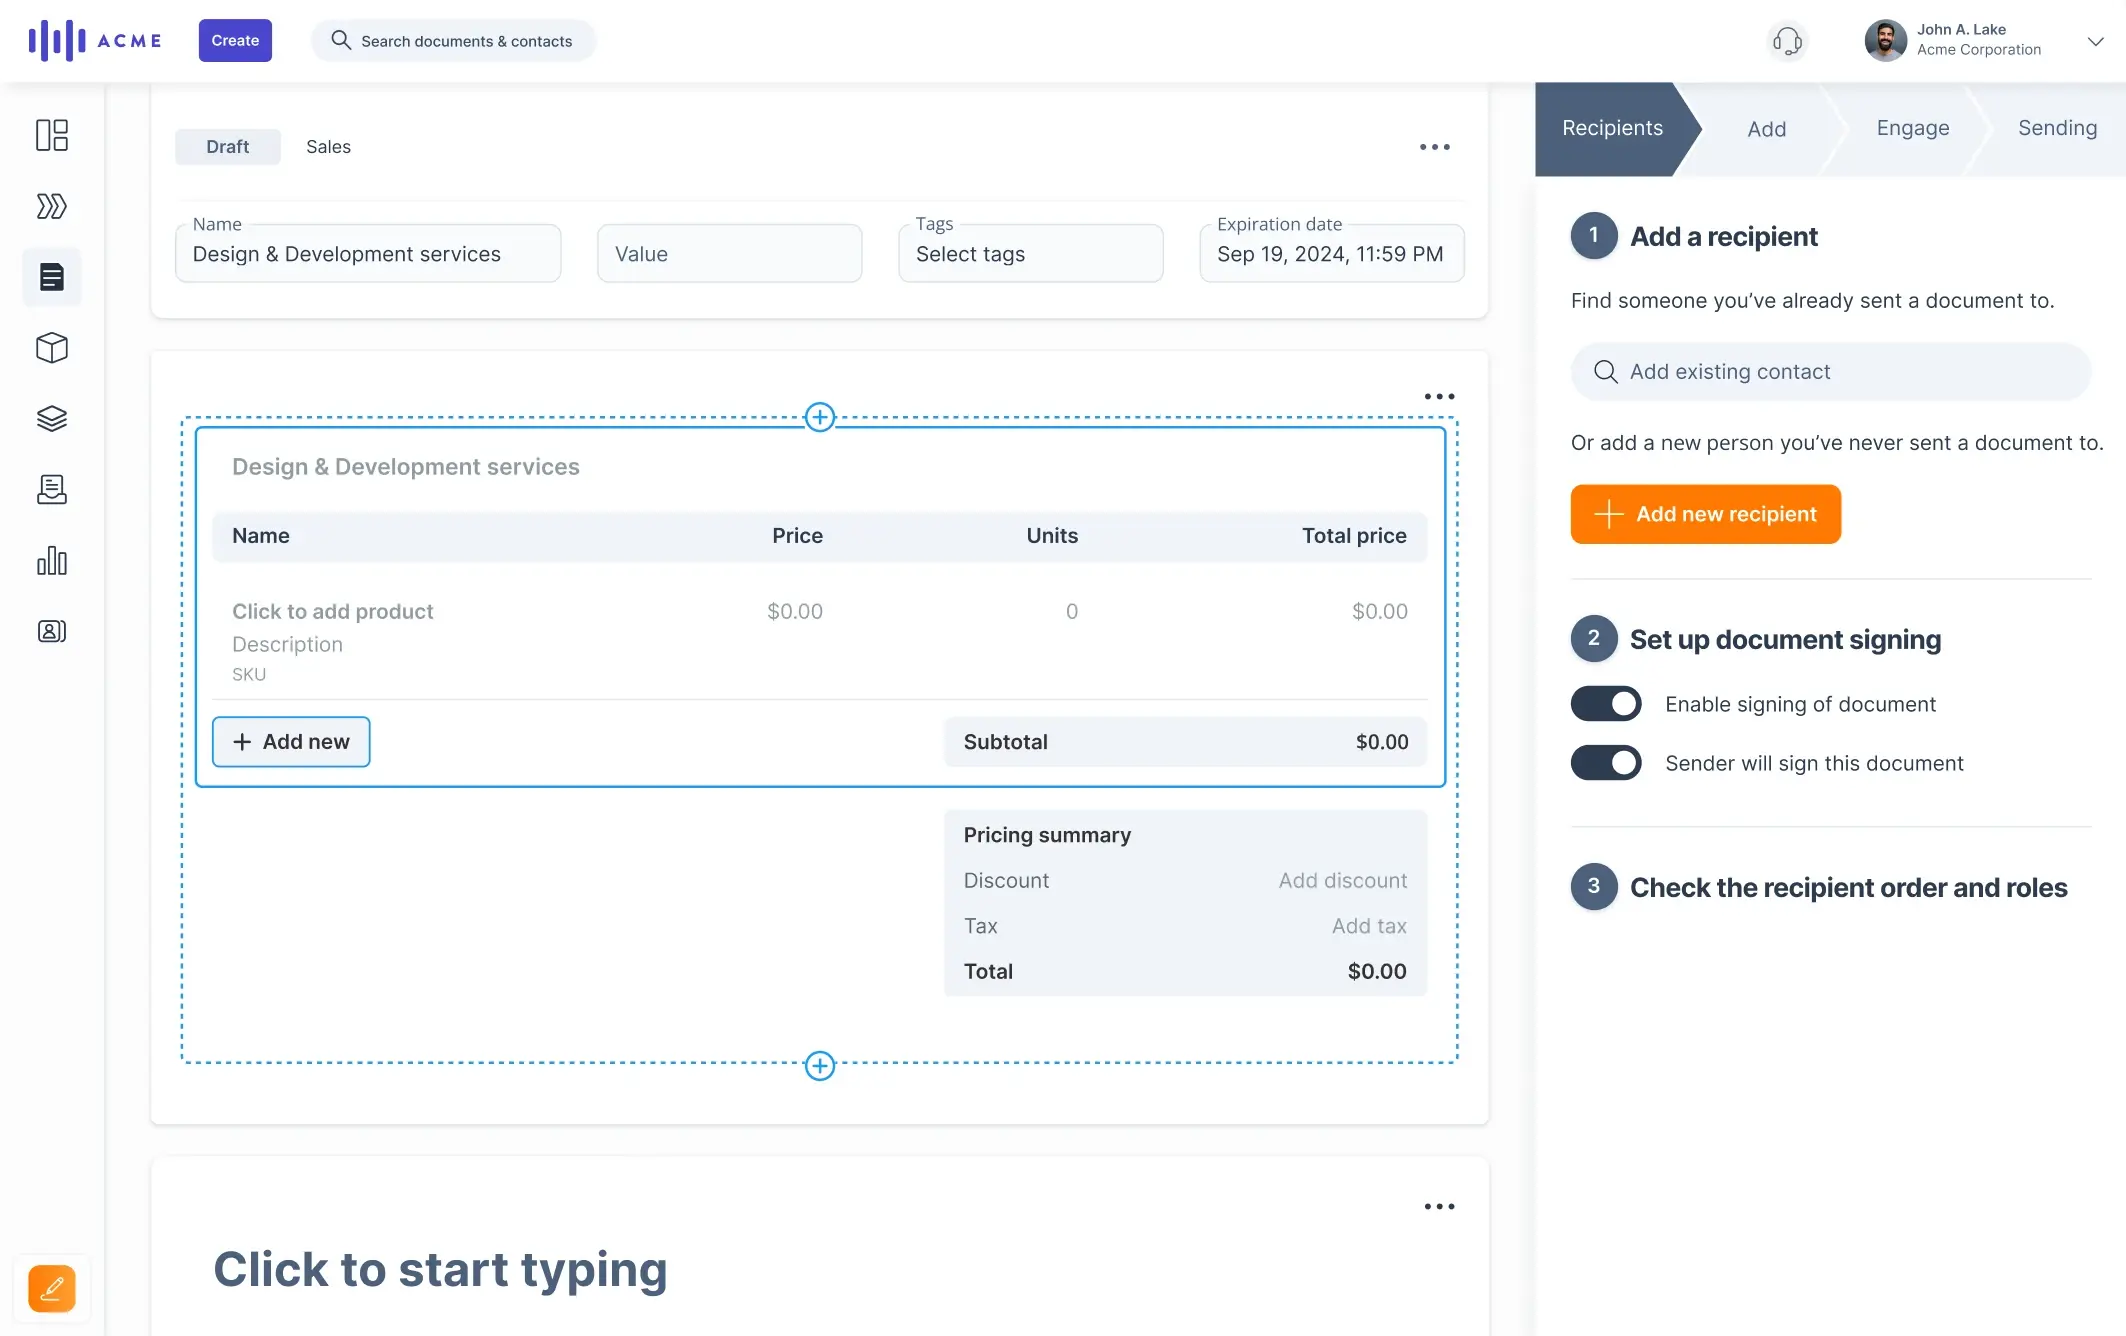Switch to the Engage tab in recipient panel

coord(1912,128)
